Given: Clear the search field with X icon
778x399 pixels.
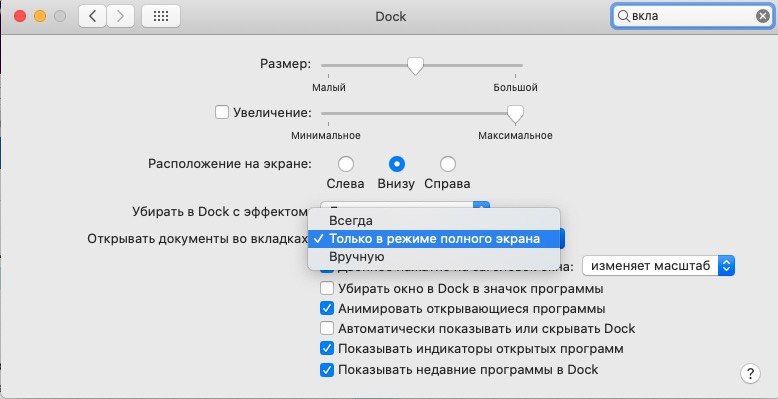Looking at the screenshot, I should click(x=763, y=16).
